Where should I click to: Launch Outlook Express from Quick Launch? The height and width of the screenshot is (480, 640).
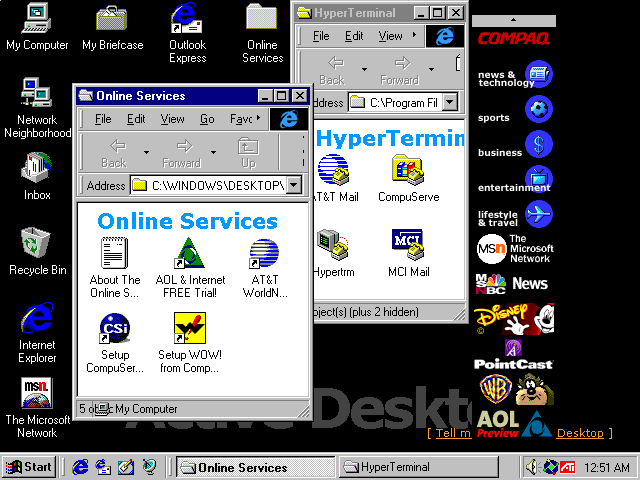point(103,467)
